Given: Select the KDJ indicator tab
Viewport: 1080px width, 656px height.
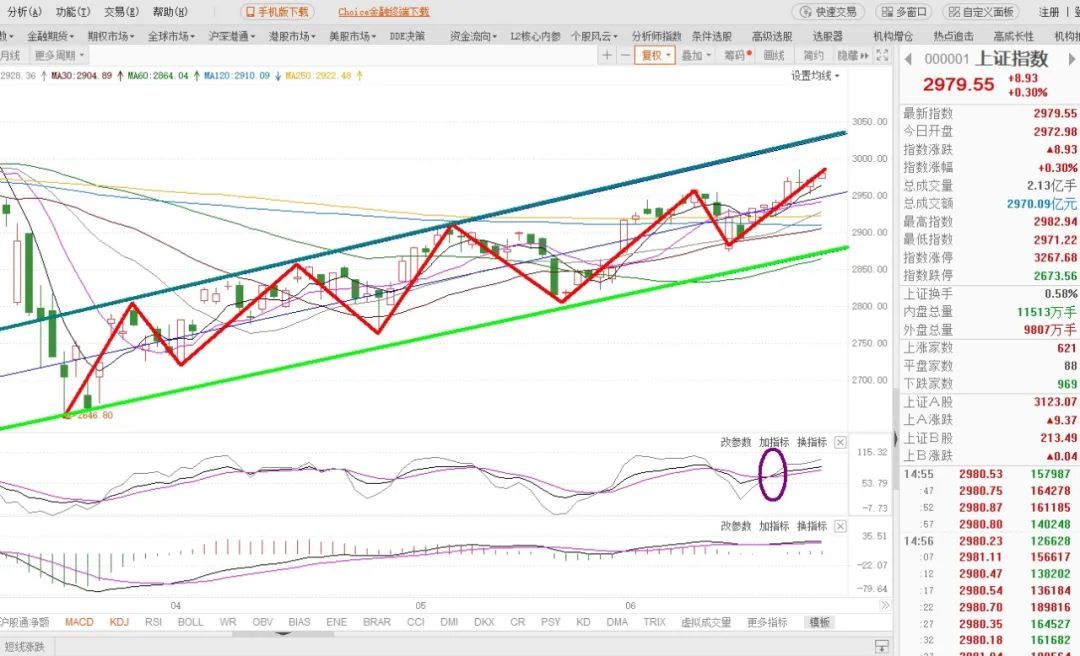Looking at the screenshot, I should point(119,622).
